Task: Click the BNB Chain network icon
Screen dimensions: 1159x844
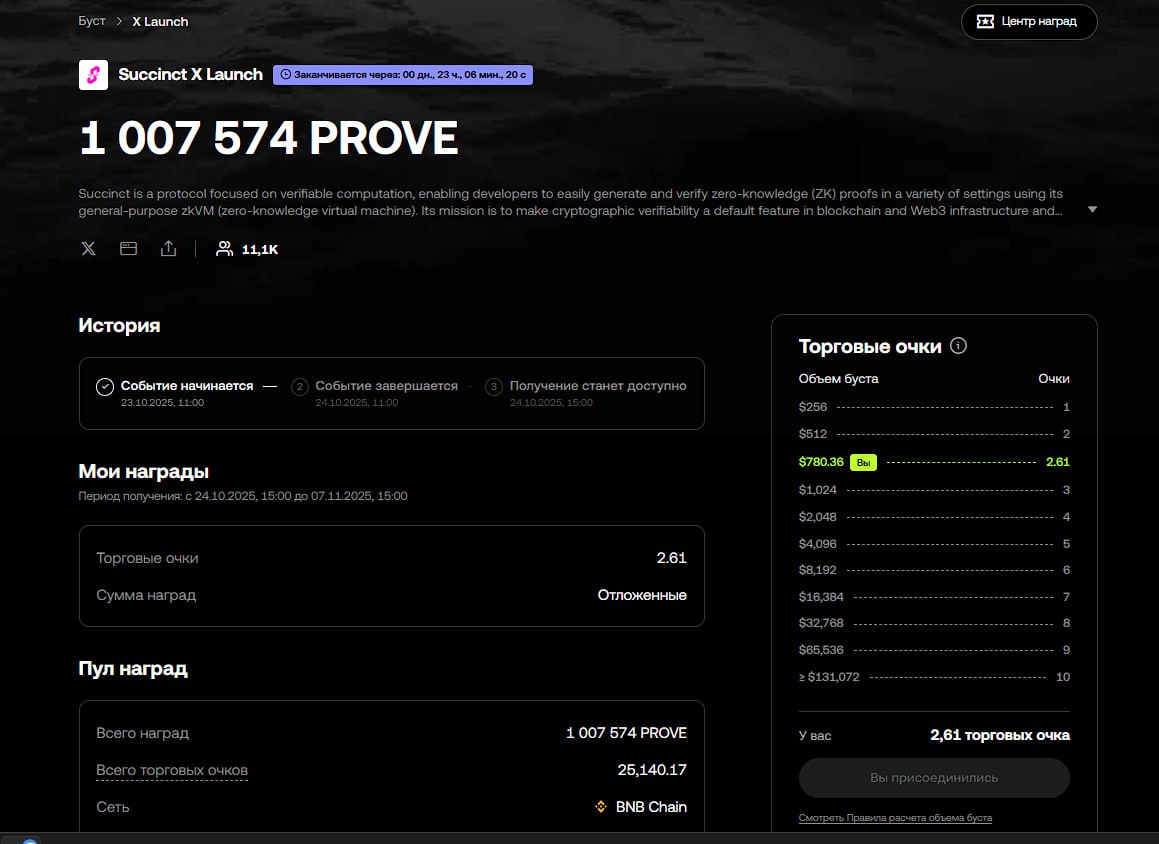Action: coord(602,807)
